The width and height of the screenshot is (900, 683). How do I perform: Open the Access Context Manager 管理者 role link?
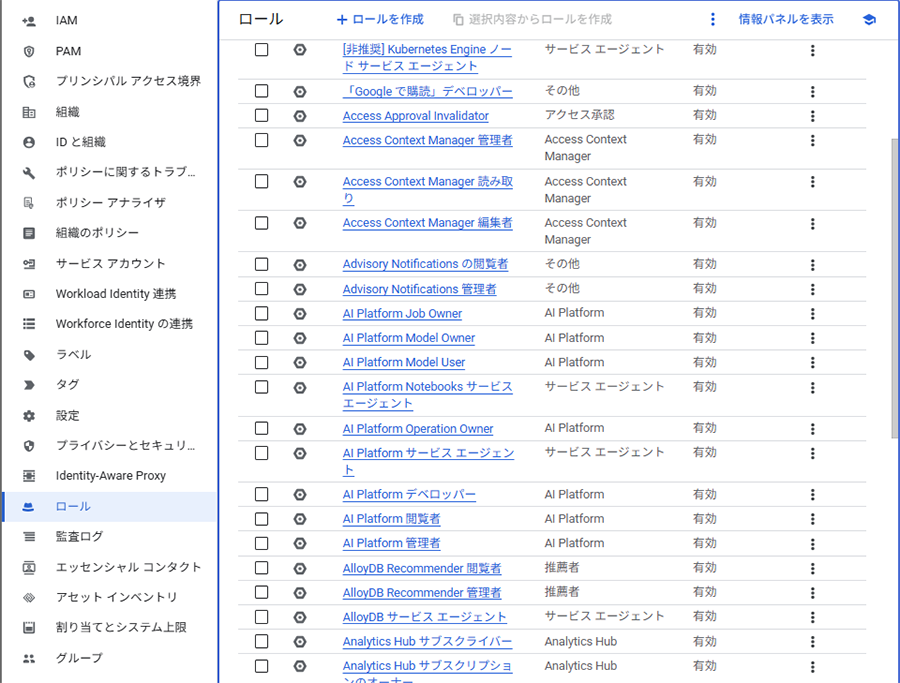[x=427, y=141]
